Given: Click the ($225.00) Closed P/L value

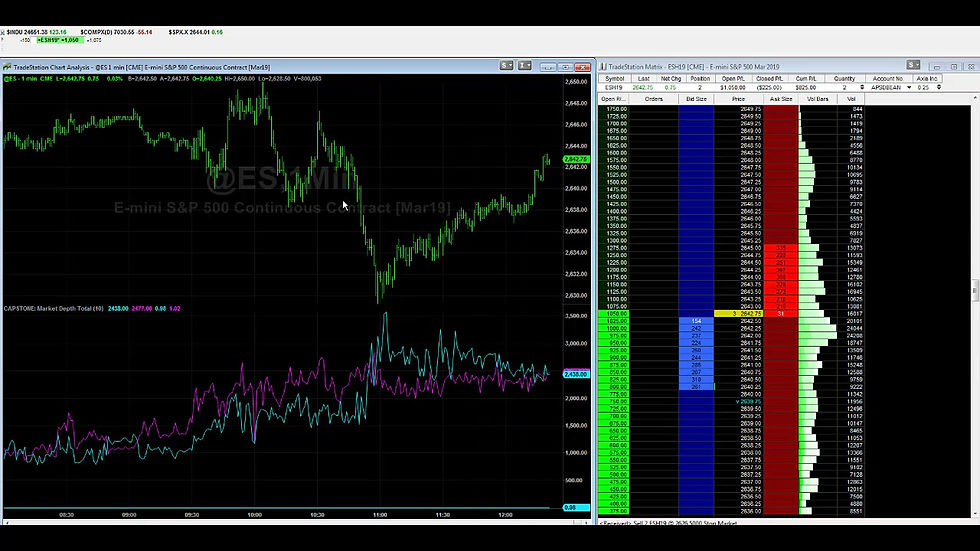Looking at the screenshot, I should [769, 87].
